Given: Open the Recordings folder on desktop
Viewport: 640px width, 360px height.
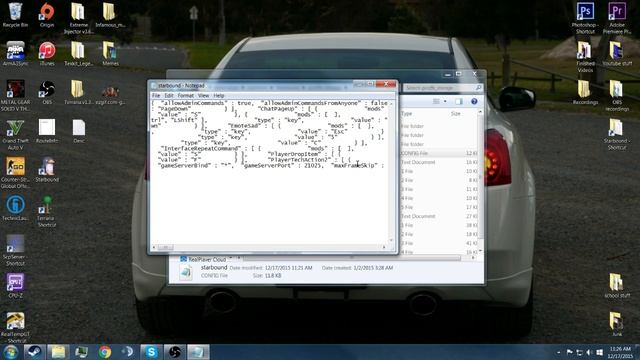Looking at the screenshot, I should coord(585,92).
